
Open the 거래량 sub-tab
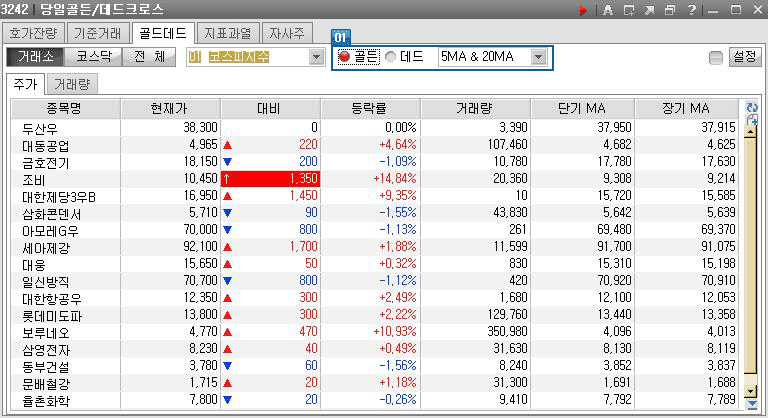point(71,84)
